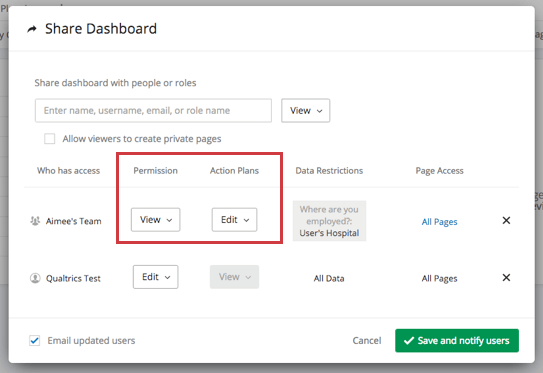Click All Pages text for Qualtrics Test

[x=439, y=278]
